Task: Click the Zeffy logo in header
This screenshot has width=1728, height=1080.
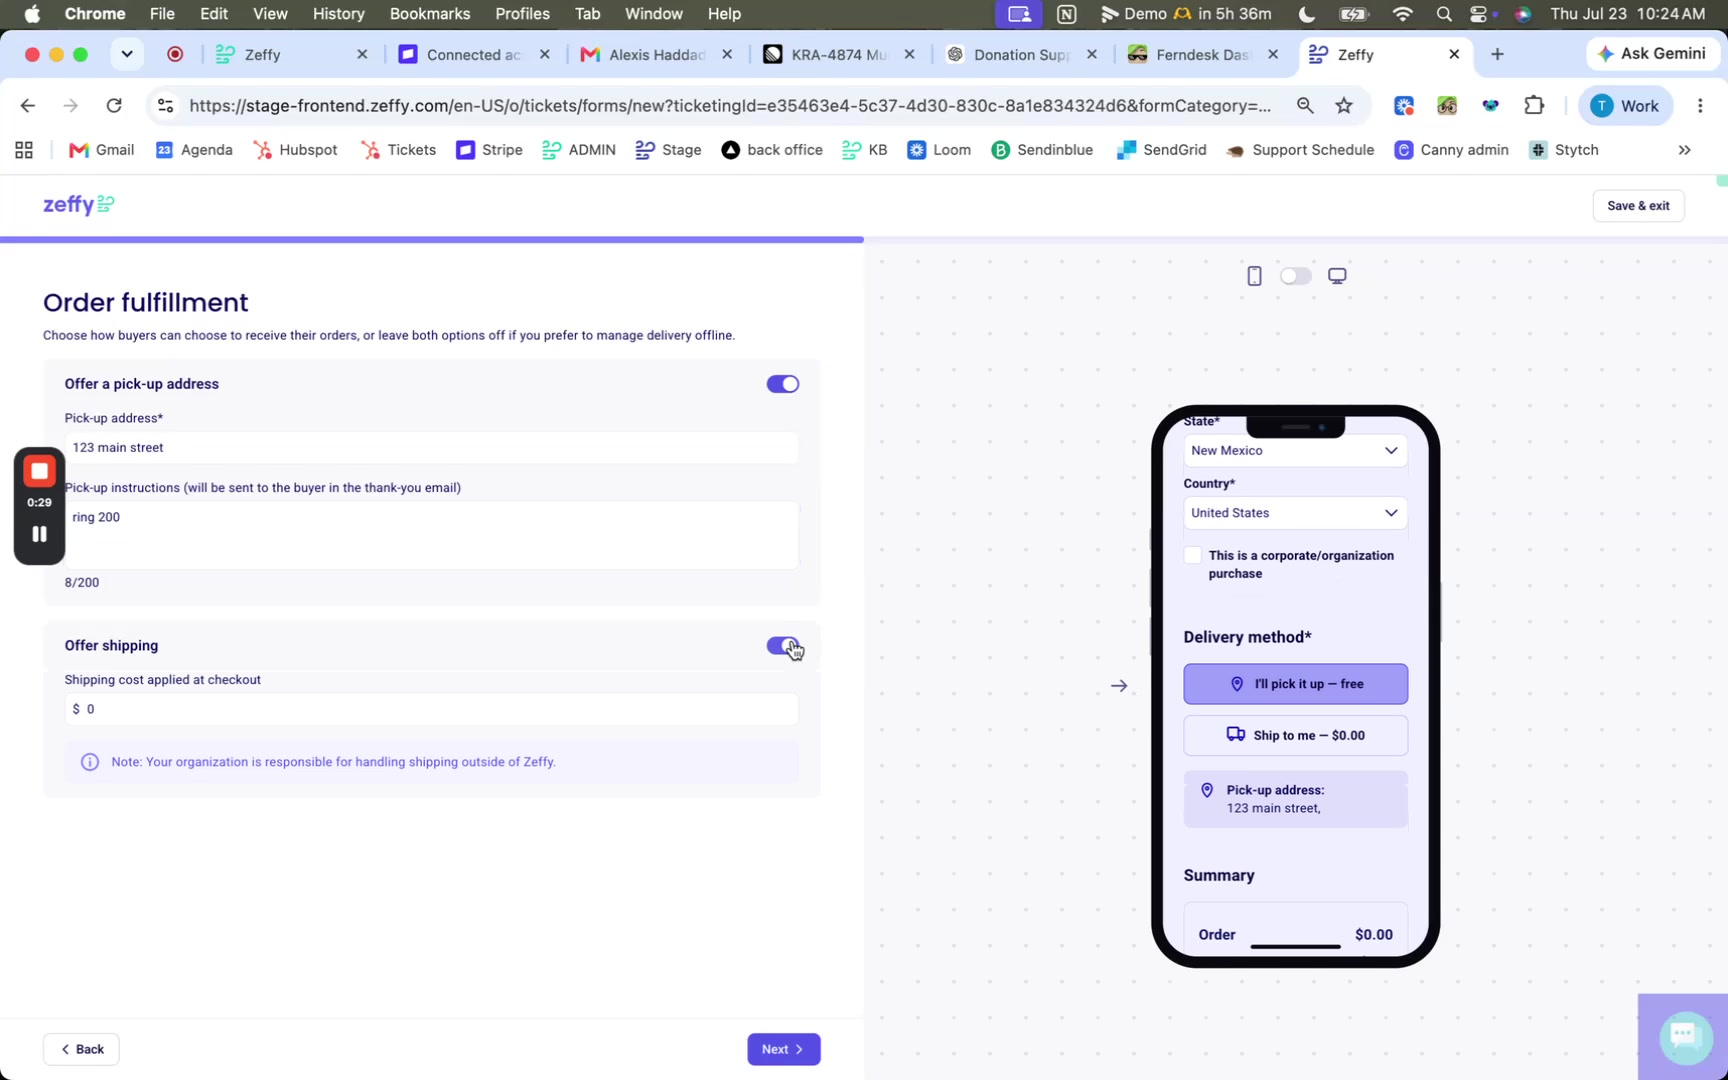Action: 79,205
